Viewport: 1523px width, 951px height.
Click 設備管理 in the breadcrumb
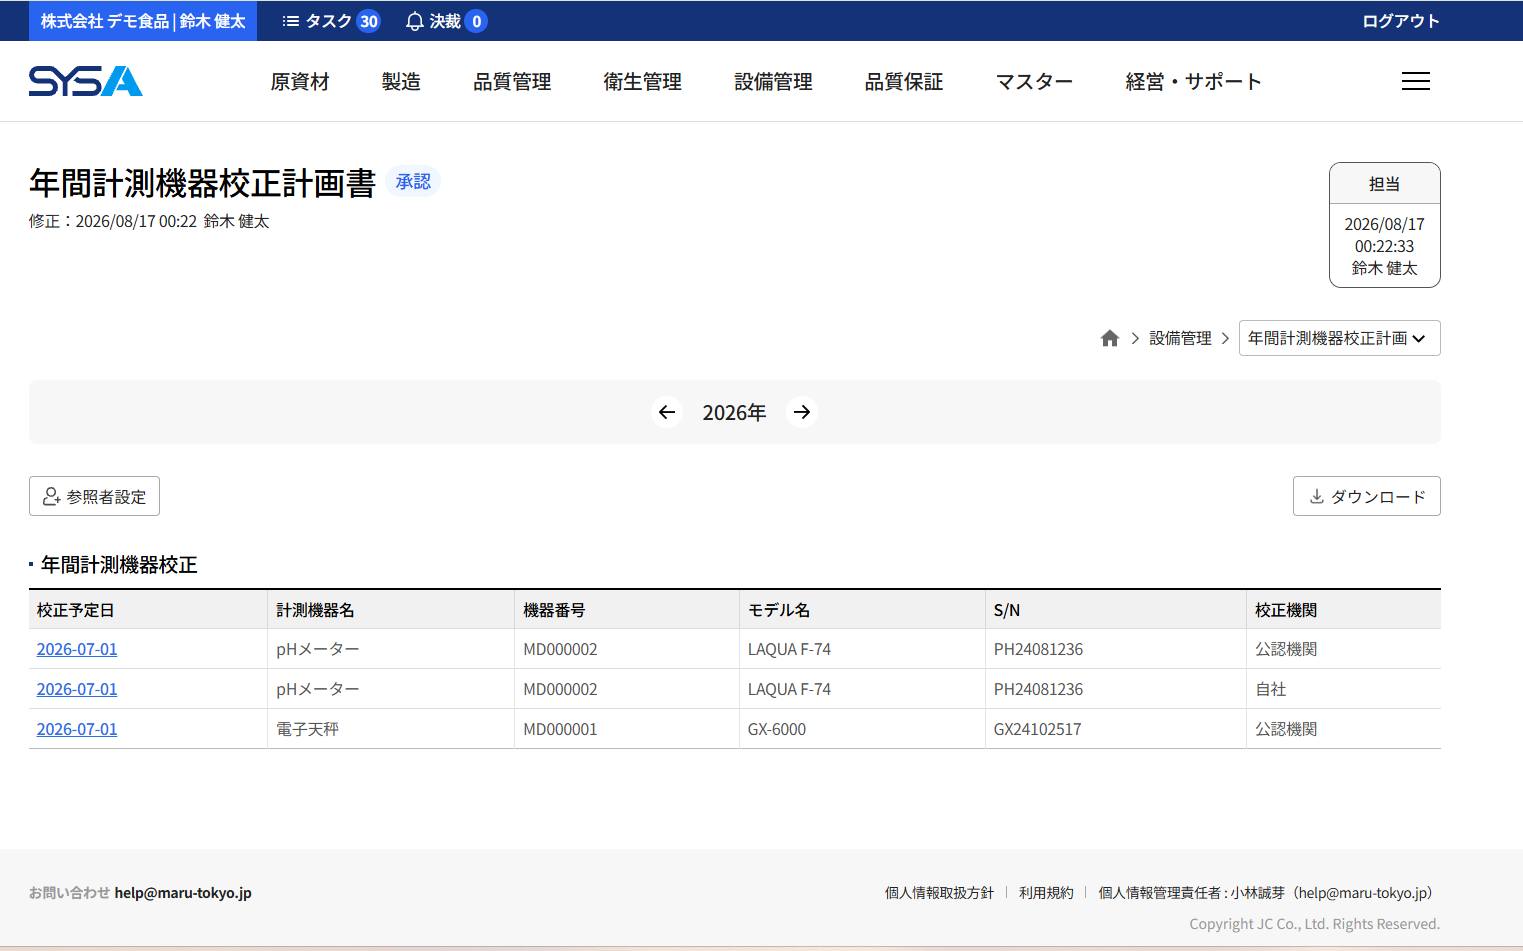pos(1180,338)
